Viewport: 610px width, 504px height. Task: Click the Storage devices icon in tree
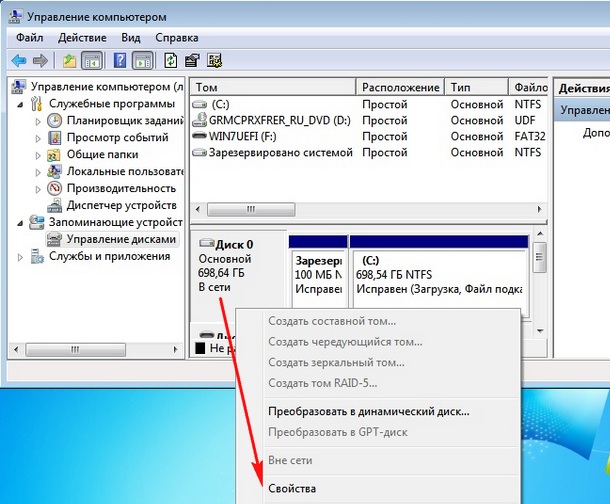point(37,222)
